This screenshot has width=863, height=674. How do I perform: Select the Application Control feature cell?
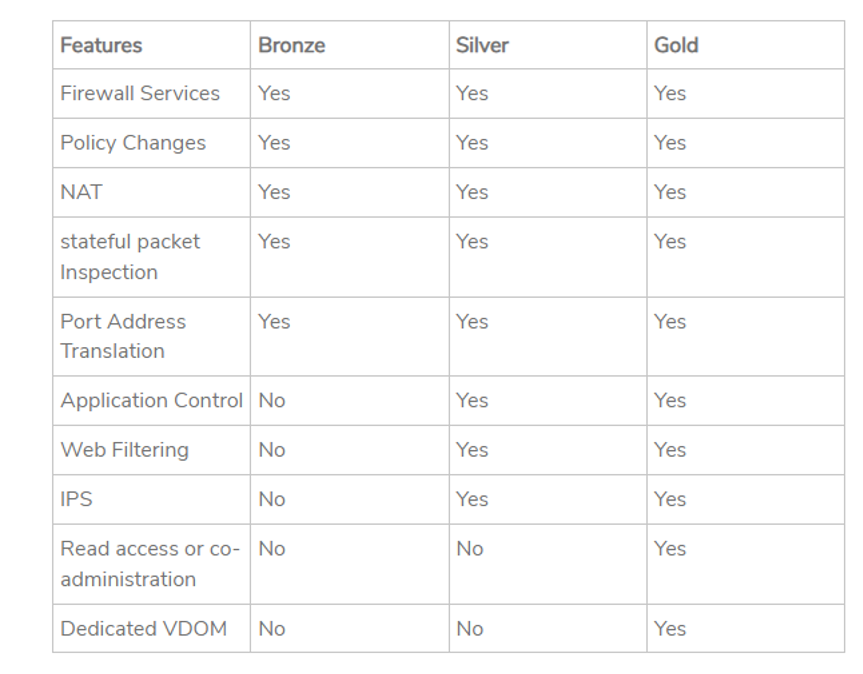click(x=151, y=400)
